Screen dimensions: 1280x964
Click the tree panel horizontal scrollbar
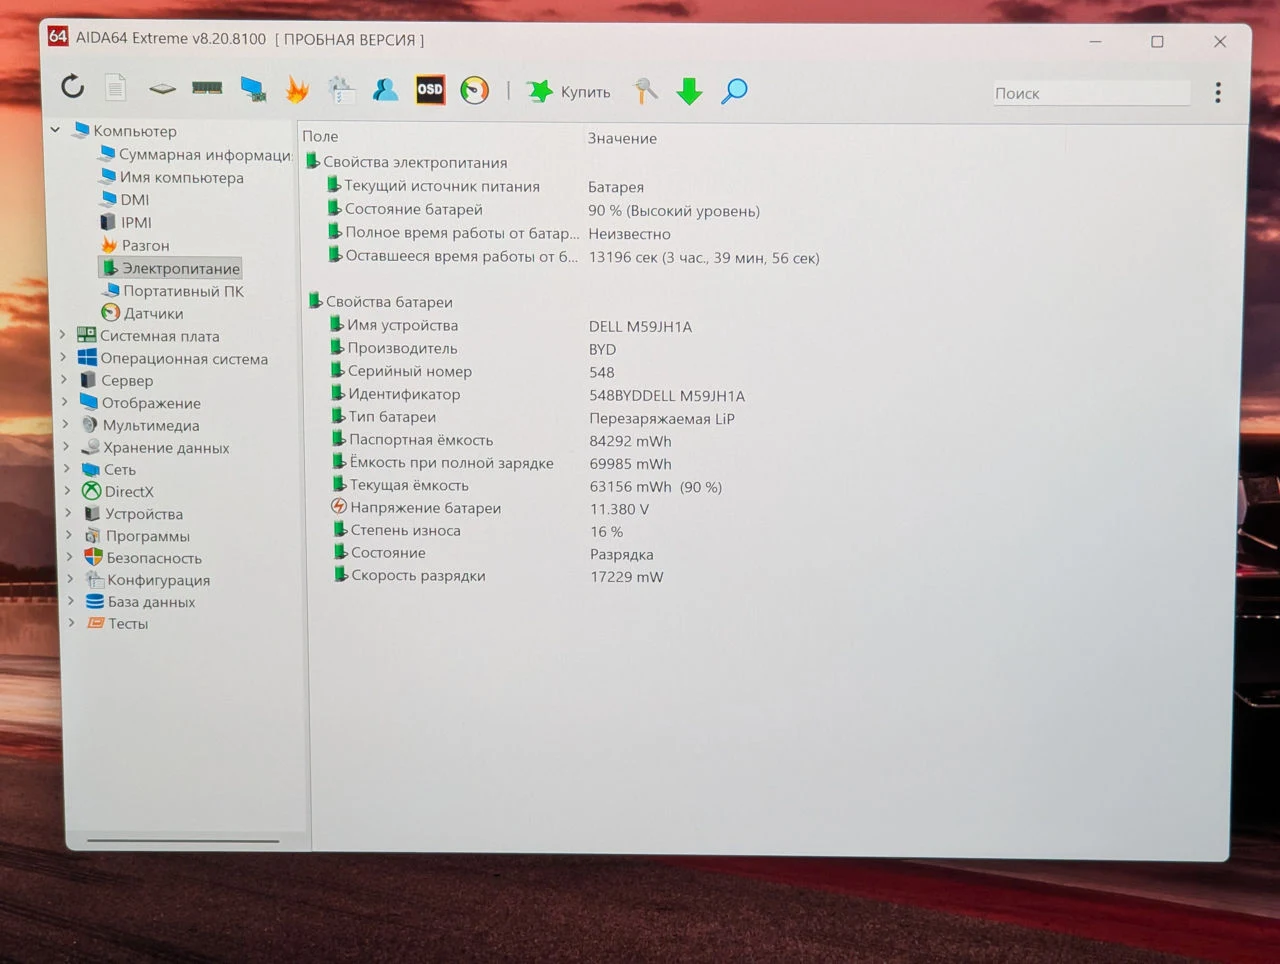(183, 841)
